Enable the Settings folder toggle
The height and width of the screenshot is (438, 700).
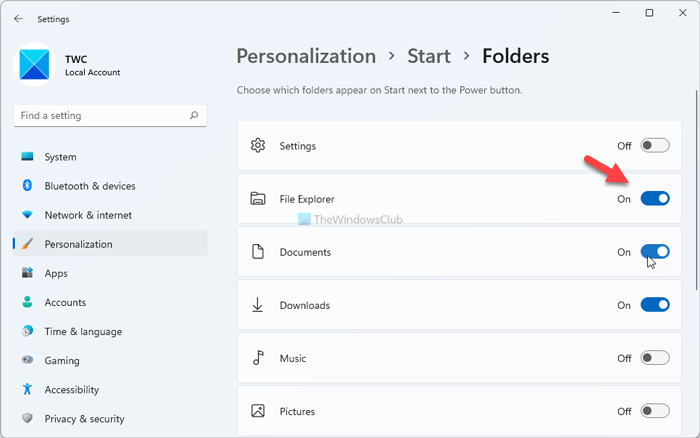coord(655,146)
